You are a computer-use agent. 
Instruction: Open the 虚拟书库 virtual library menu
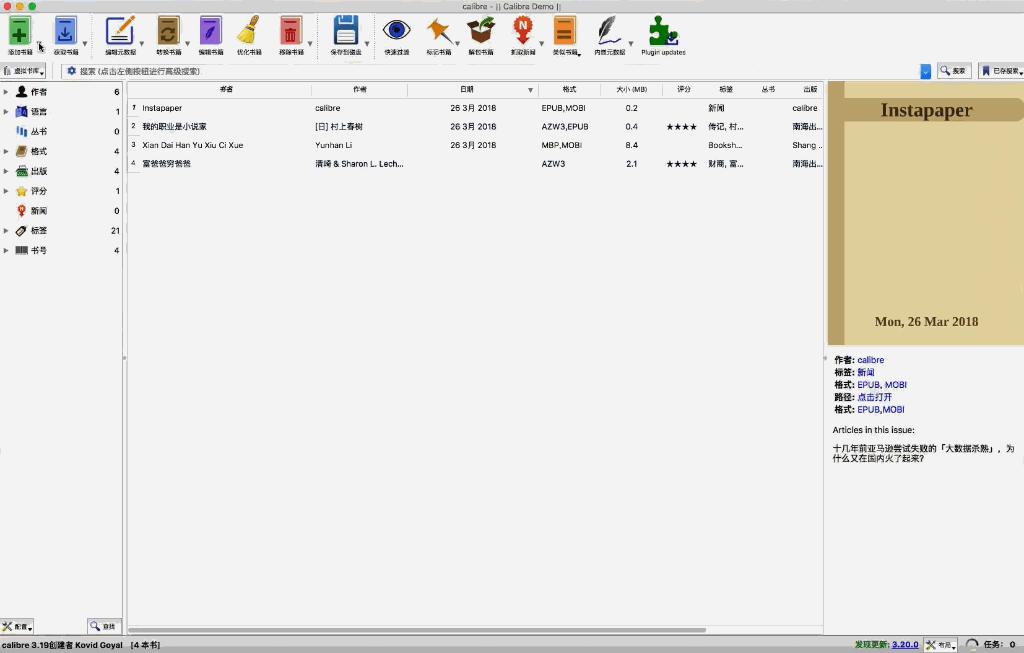24,71
